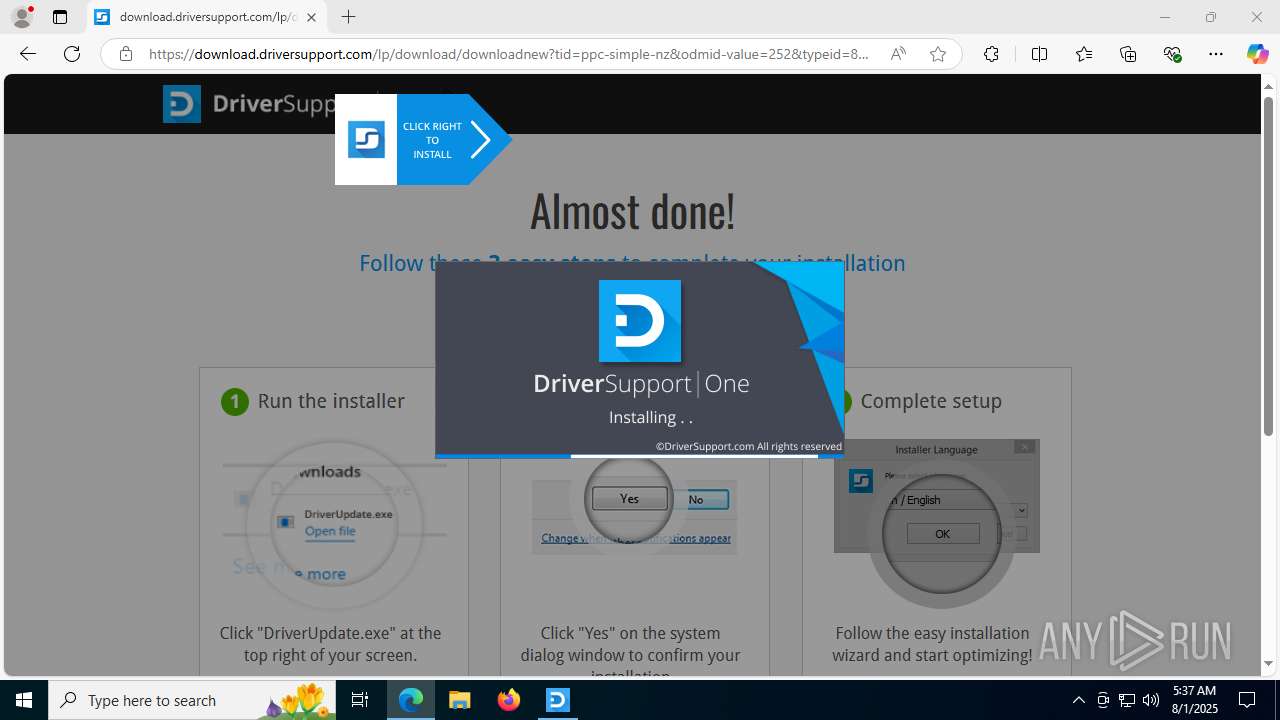Click "Change when these notifications appear" link

click(x=636, y=538)
